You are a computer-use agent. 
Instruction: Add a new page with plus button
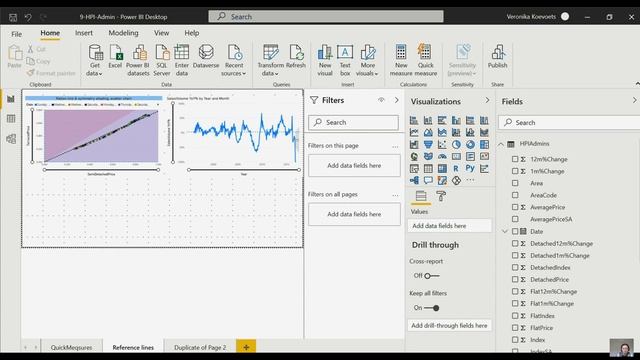coord(246,347)
